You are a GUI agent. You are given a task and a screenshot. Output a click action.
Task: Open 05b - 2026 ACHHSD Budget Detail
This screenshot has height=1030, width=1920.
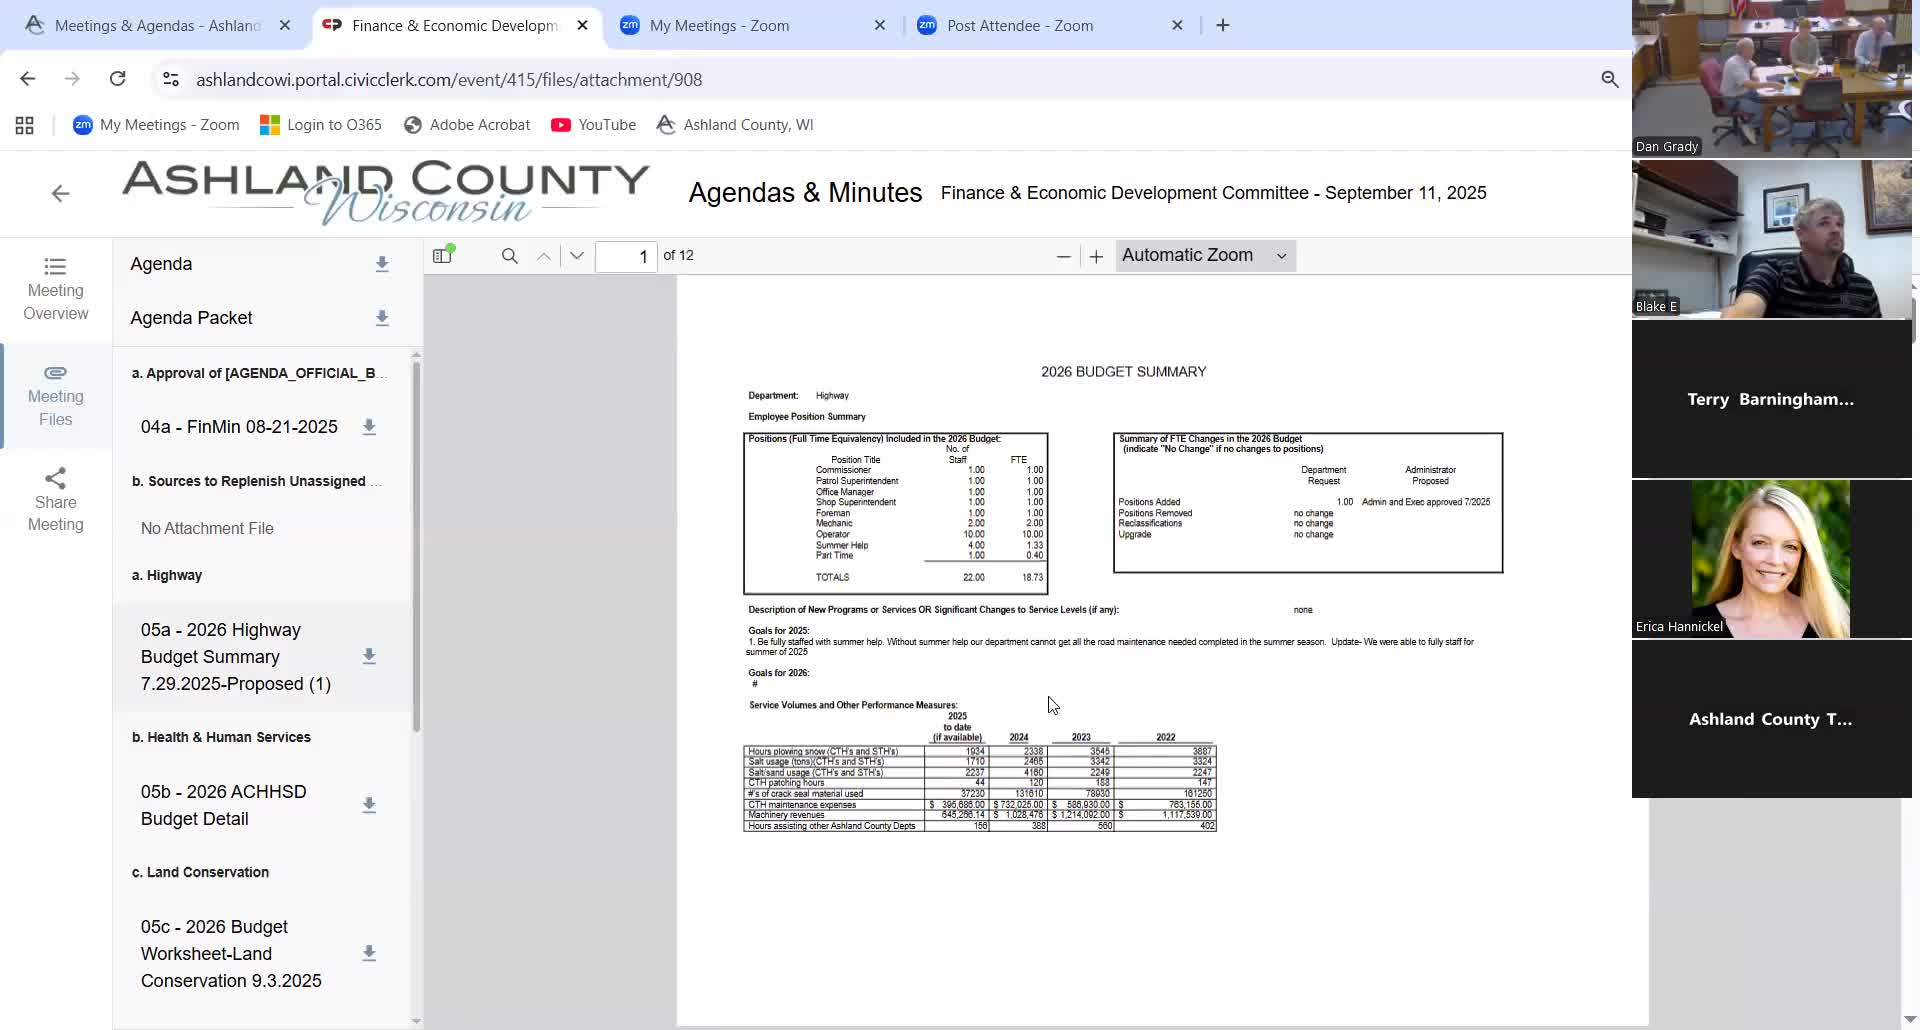[224, 805]
